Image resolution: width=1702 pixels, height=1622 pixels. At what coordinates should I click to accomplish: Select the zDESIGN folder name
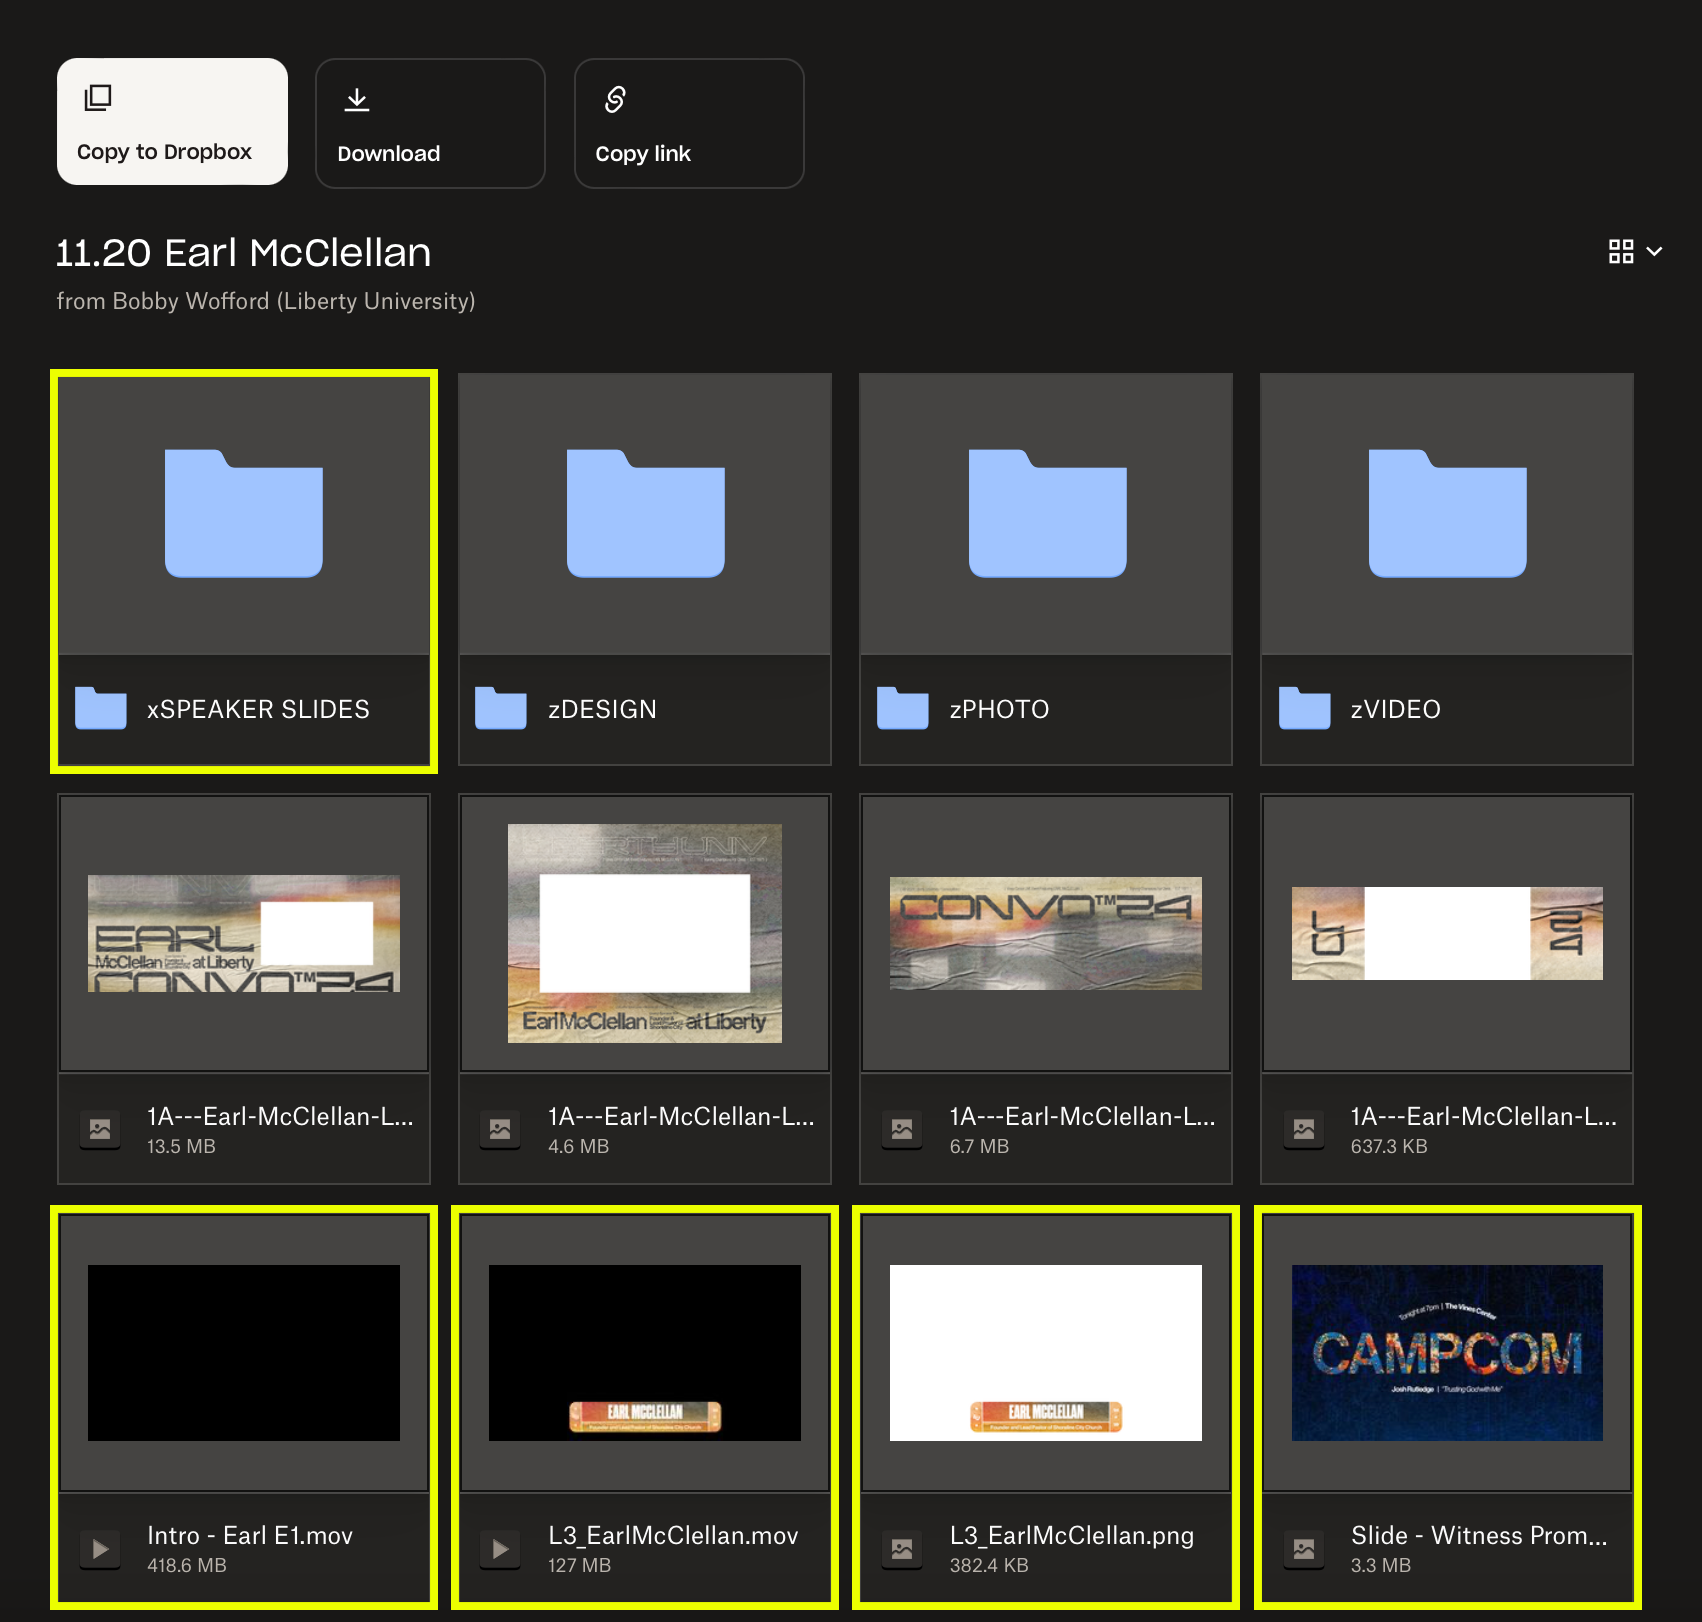coord(602,710)
